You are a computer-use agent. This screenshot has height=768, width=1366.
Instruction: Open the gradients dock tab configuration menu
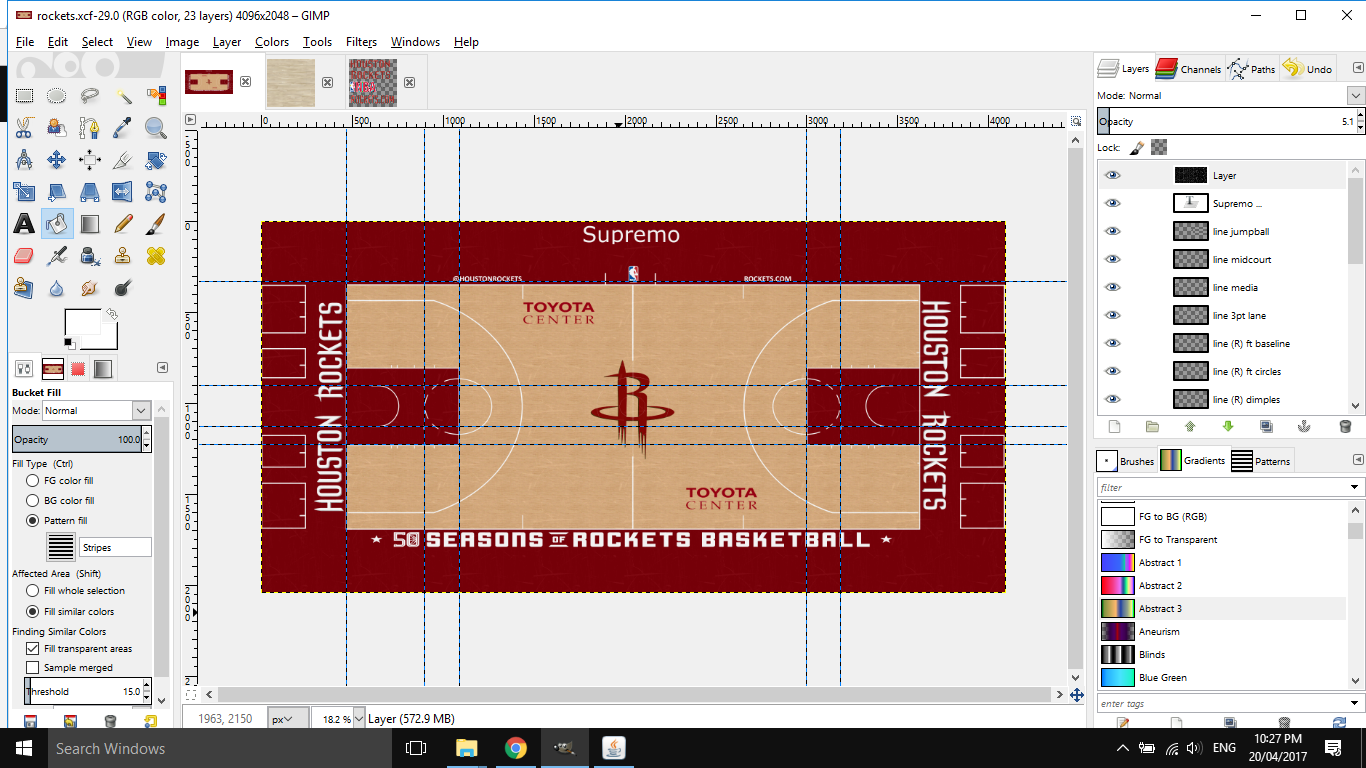(1357, 460)
